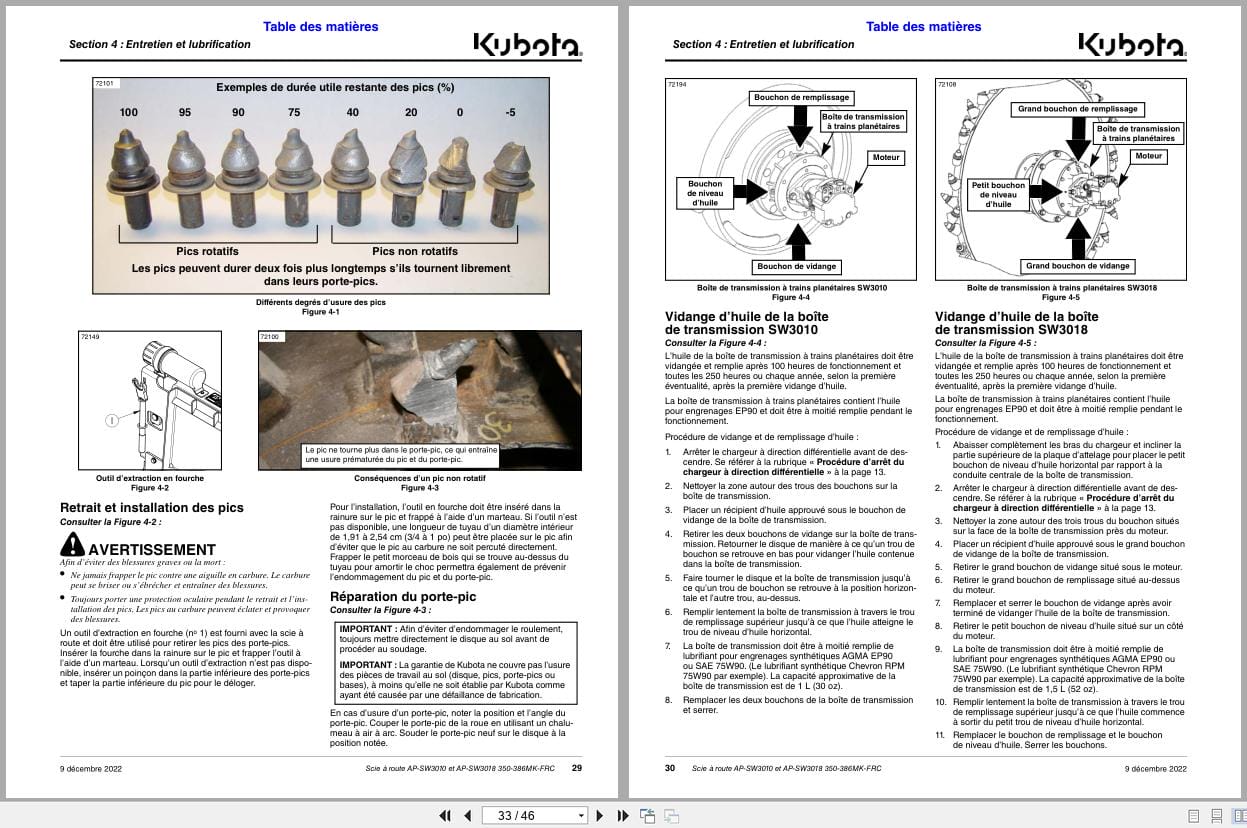Go to the previous page
1247x828 pixels.
(467, 815)
